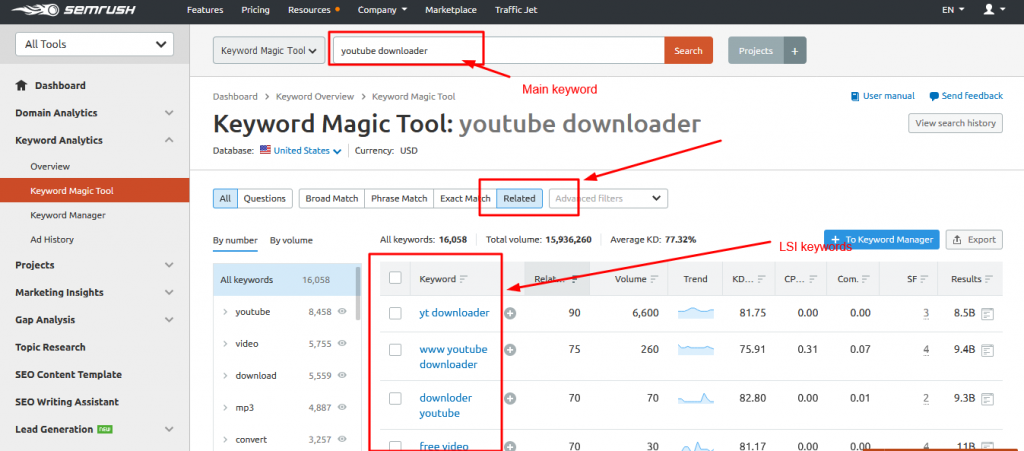Check the select-all keywords header checkbox
Image resolution: width=1024 pixels, height=451 pixels.
tap(395, 278)
